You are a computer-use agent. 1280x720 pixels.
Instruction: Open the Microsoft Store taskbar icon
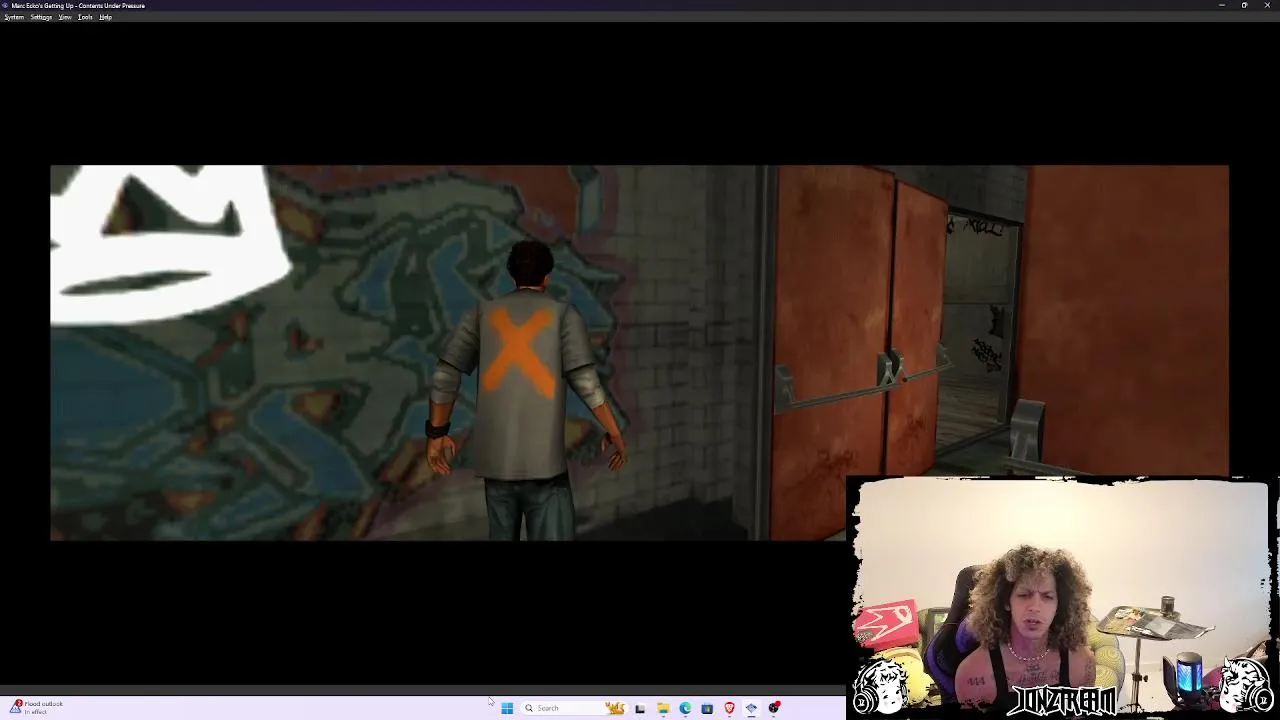pos(707,708)
